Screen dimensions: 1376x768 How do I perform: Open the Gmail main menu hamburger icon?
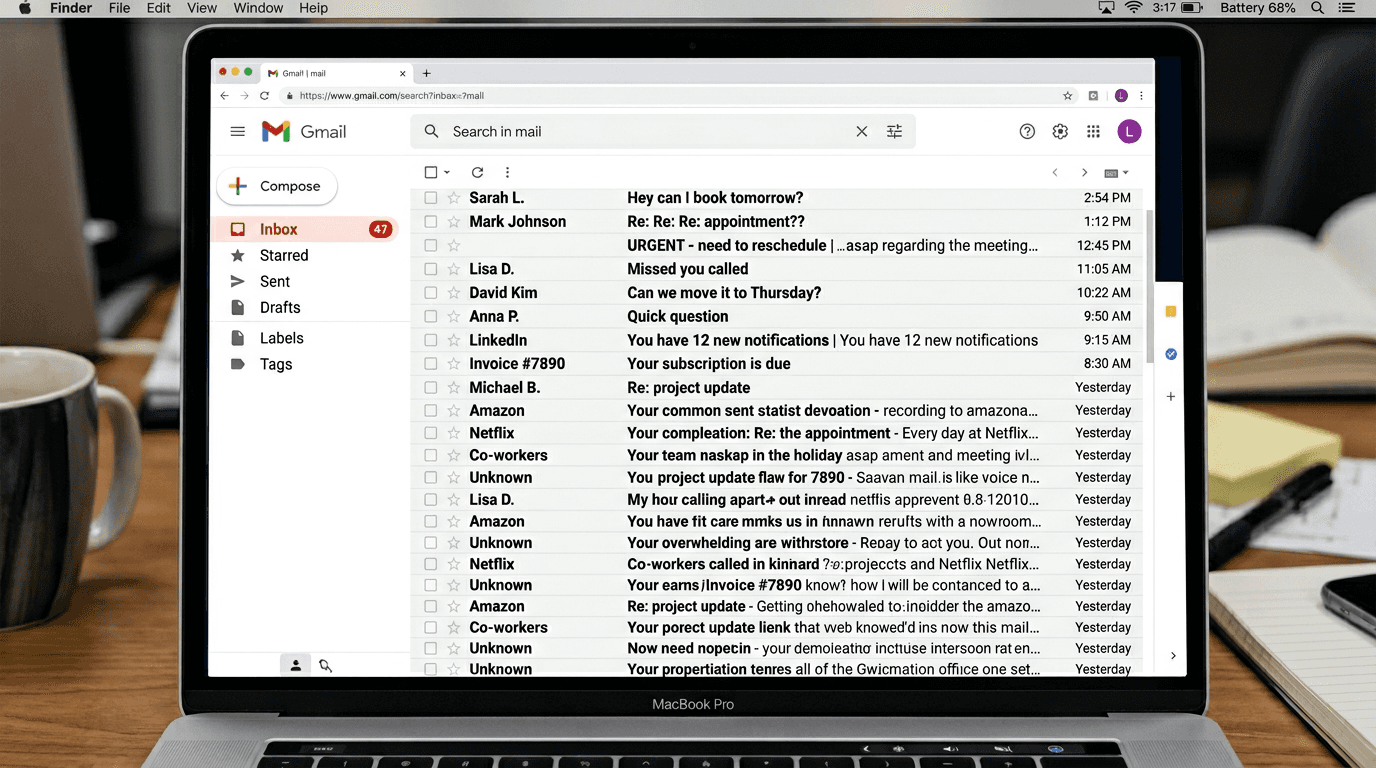pyautogui.click(x=237, y=131)
